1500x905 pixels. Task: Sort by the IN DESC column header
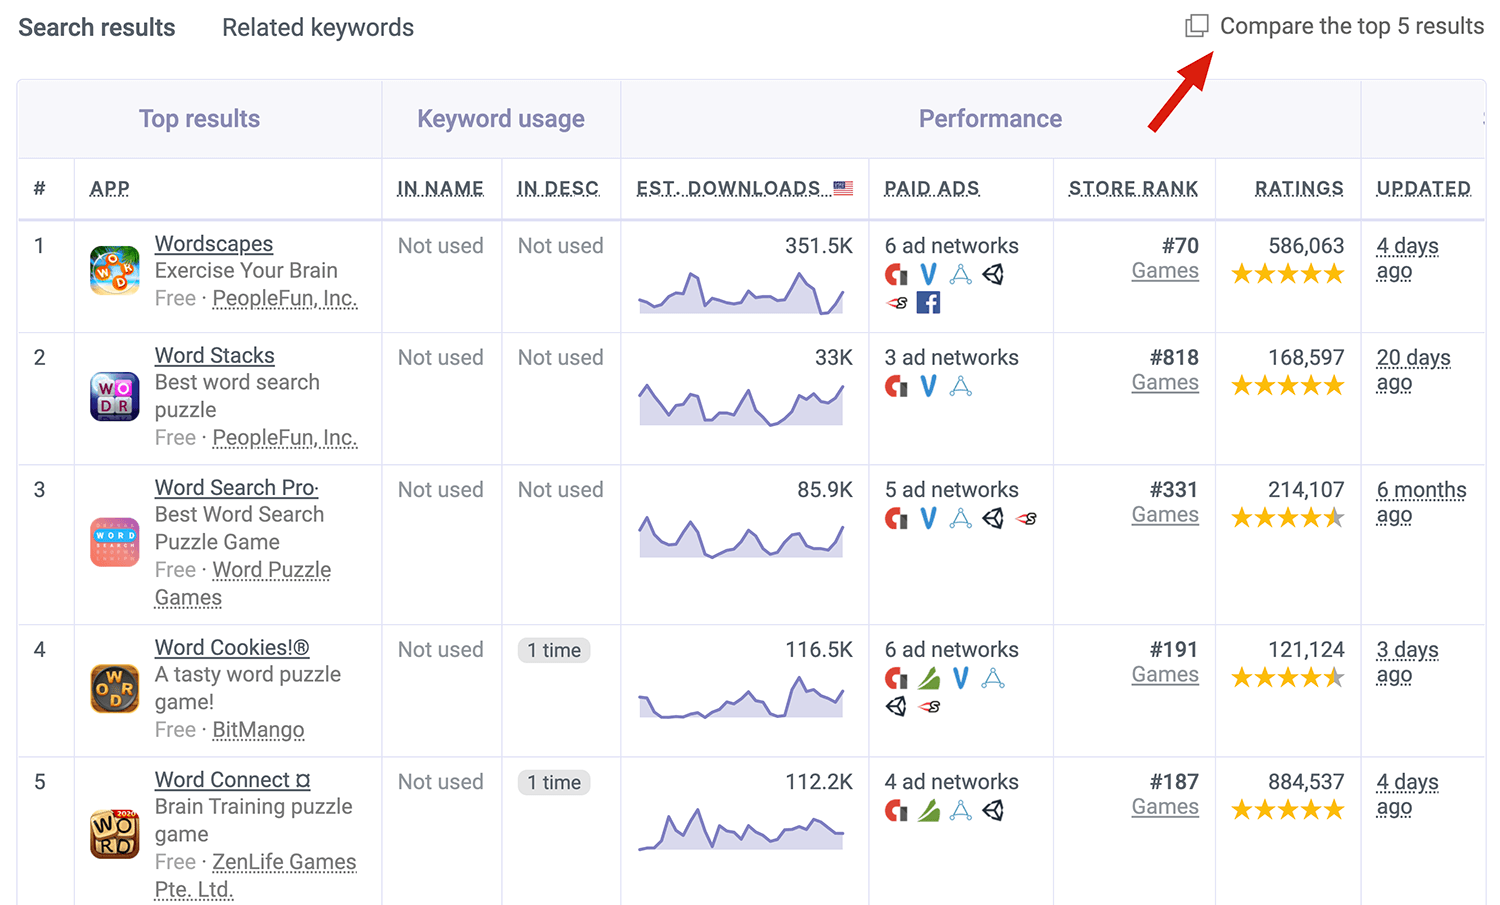tap(558, 188)
